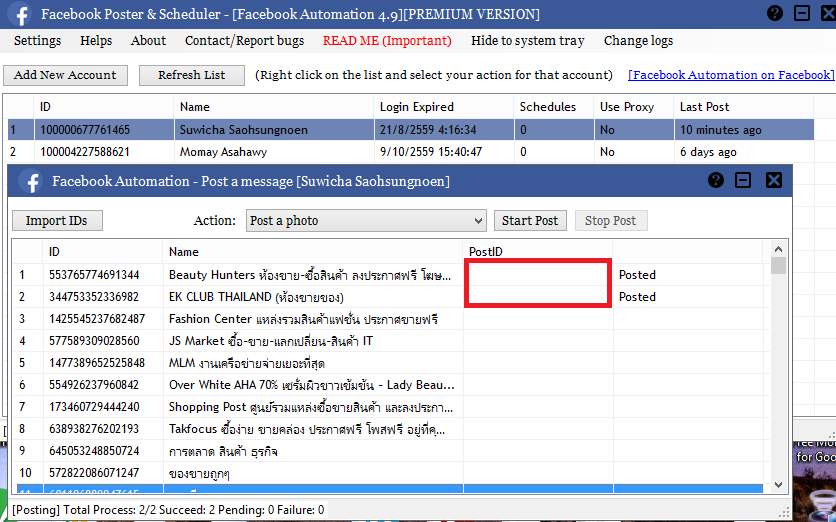Click Hide to system tray
Viewport: 836px width, 522px height.
[527, 41]
